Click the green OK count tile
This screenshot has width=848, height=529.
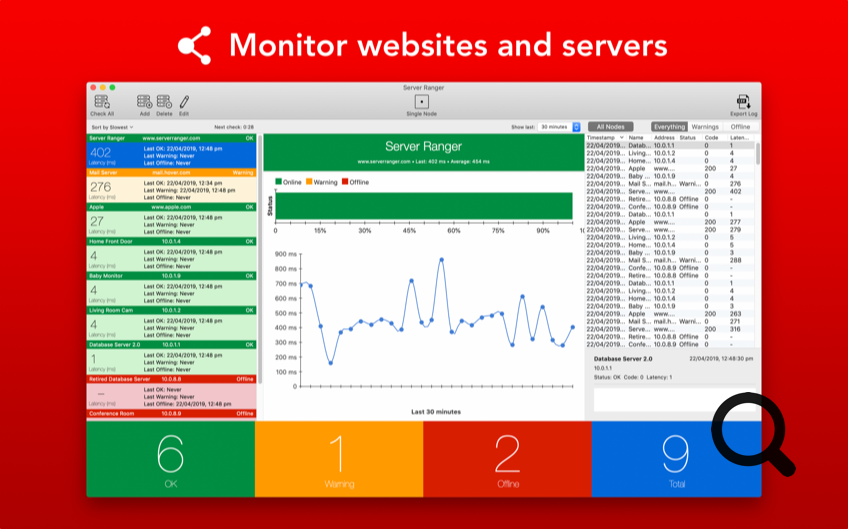[170, 458]
